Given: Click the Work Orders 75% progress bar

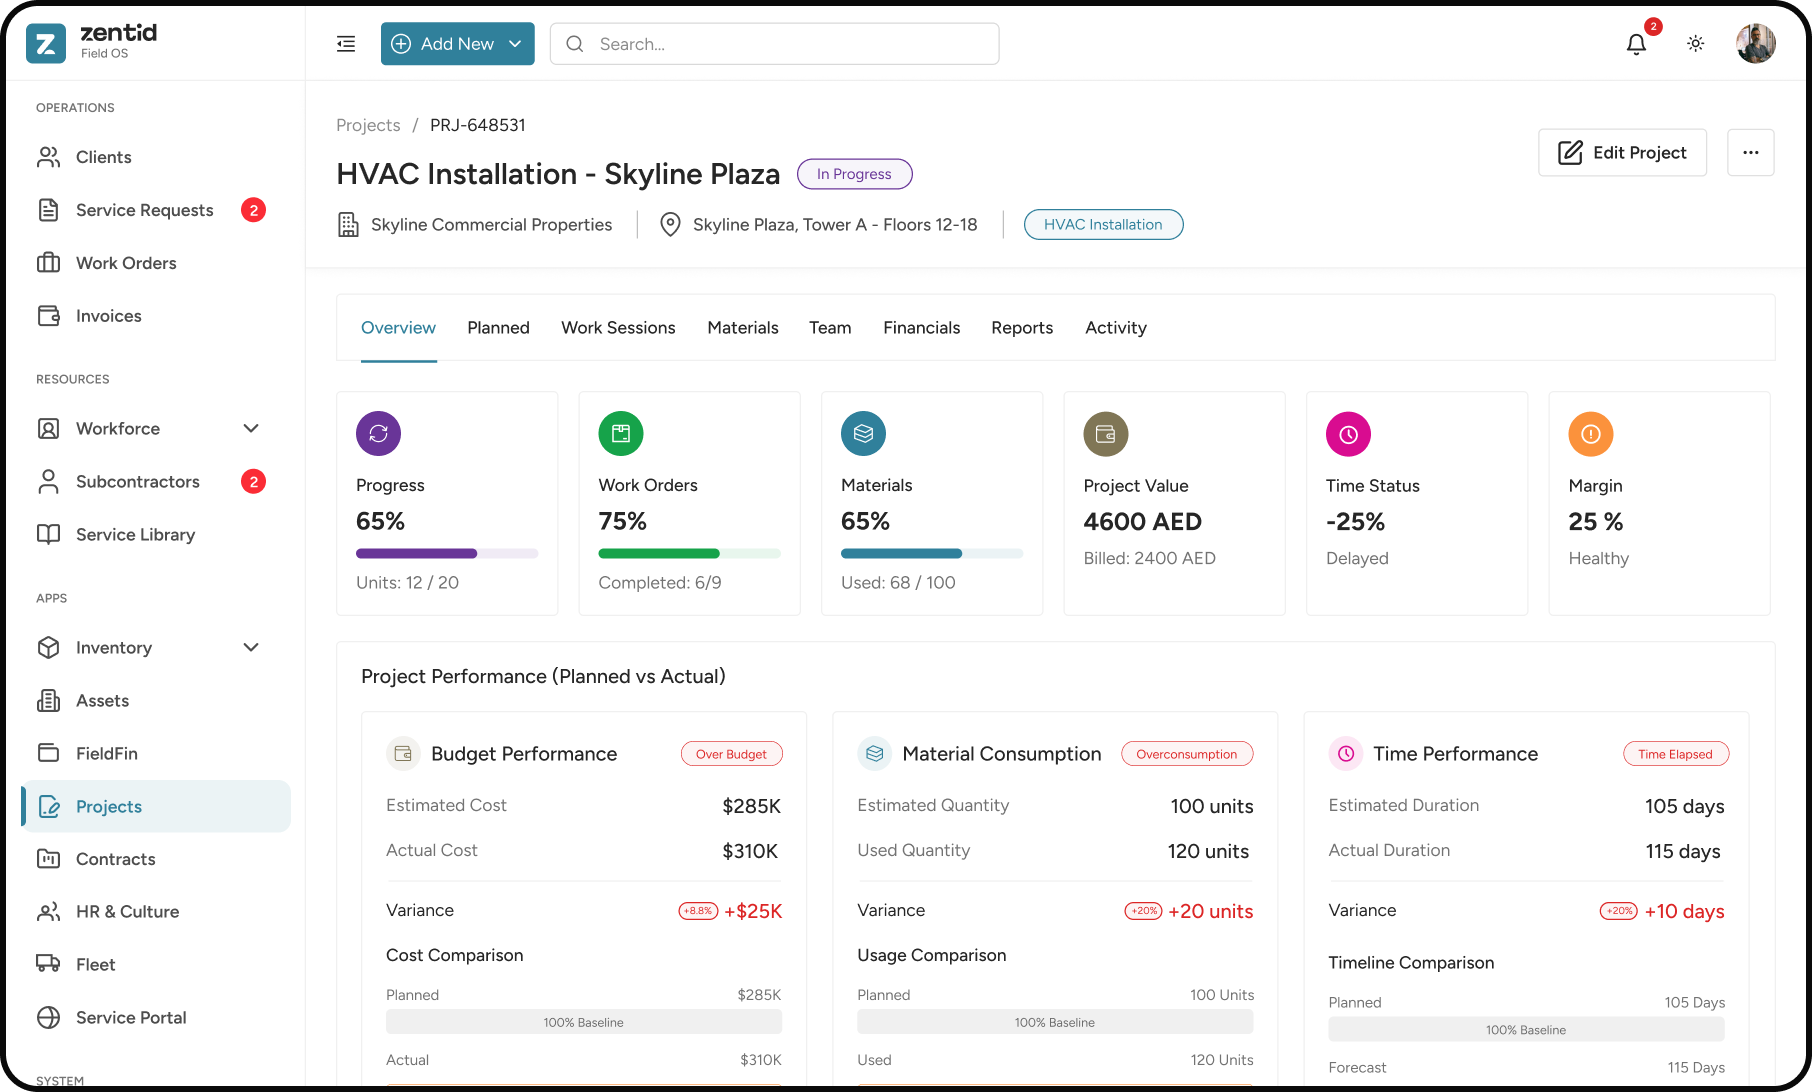Looking at the screenshot, I should [x=690, y=554].
